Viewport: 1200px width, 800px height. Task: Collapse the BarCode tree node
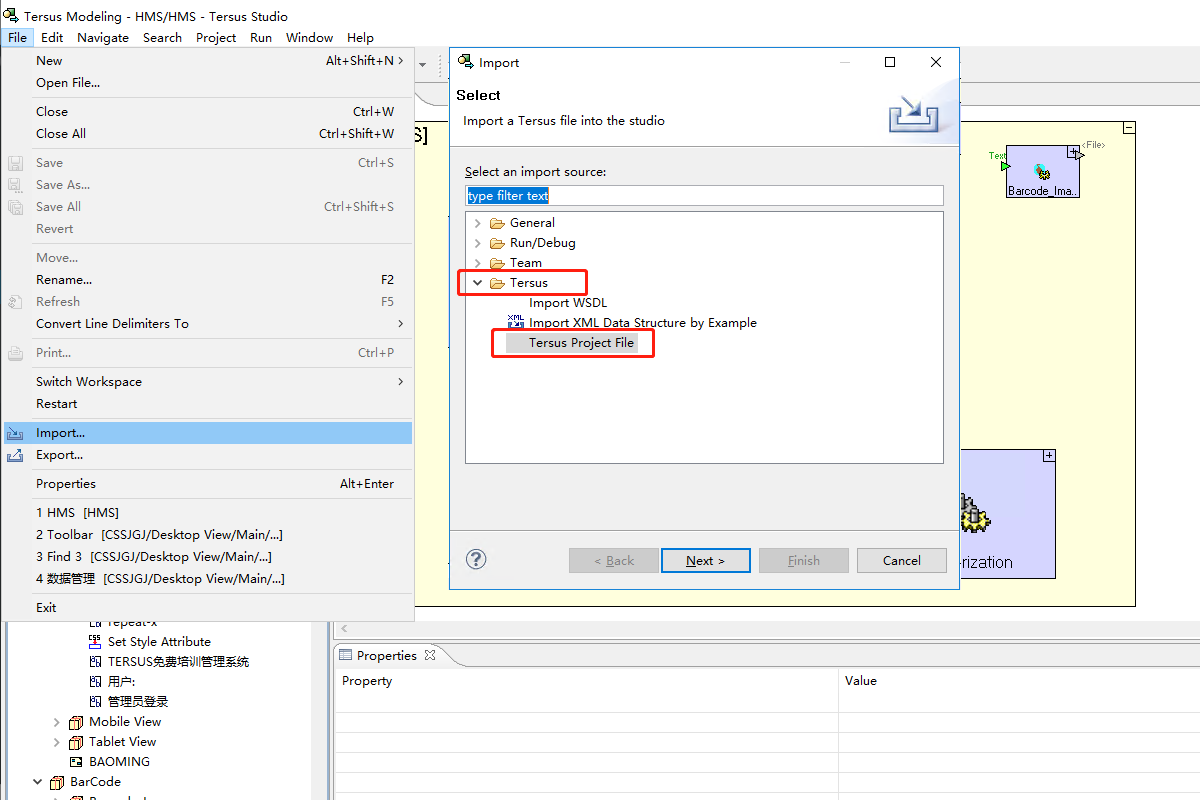coord(38,782)
